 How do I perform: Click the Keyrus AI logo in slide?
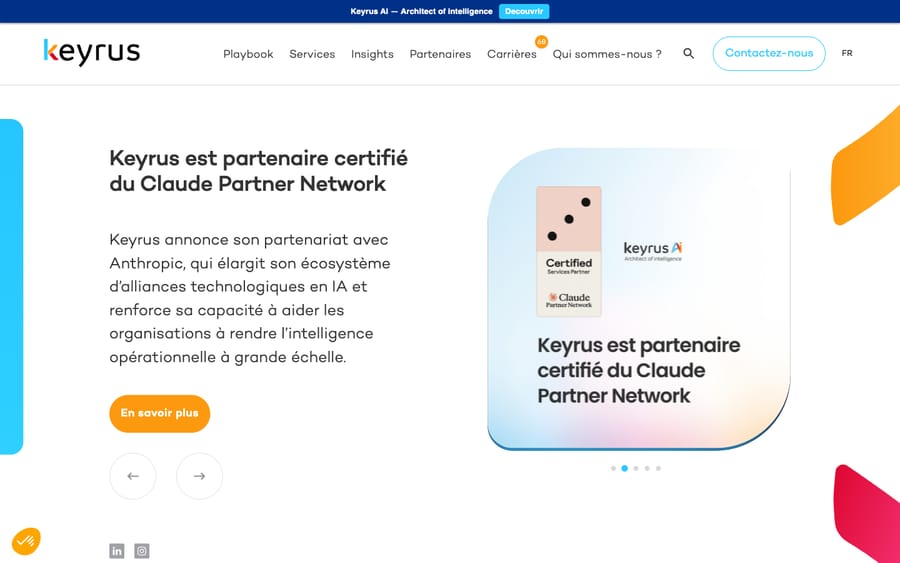653,251
